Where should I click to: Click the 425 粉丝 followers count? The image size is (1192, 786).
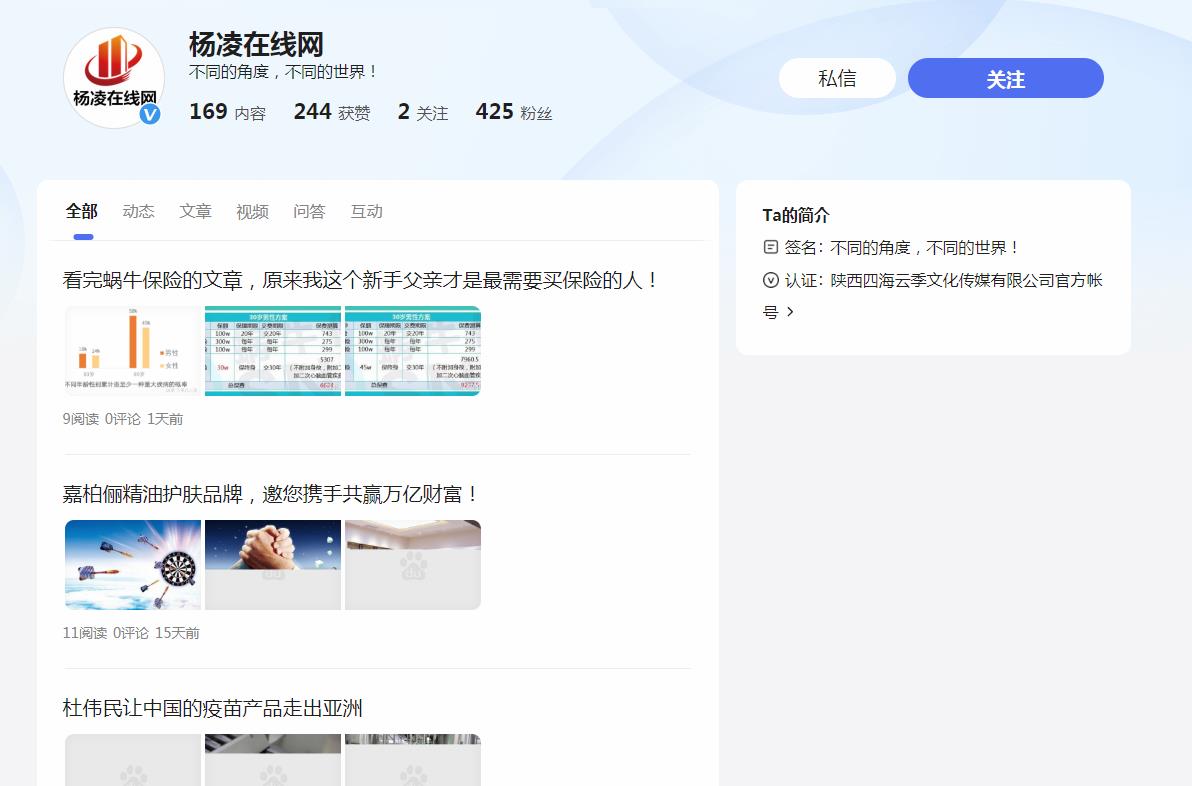[x=514, y=112]
